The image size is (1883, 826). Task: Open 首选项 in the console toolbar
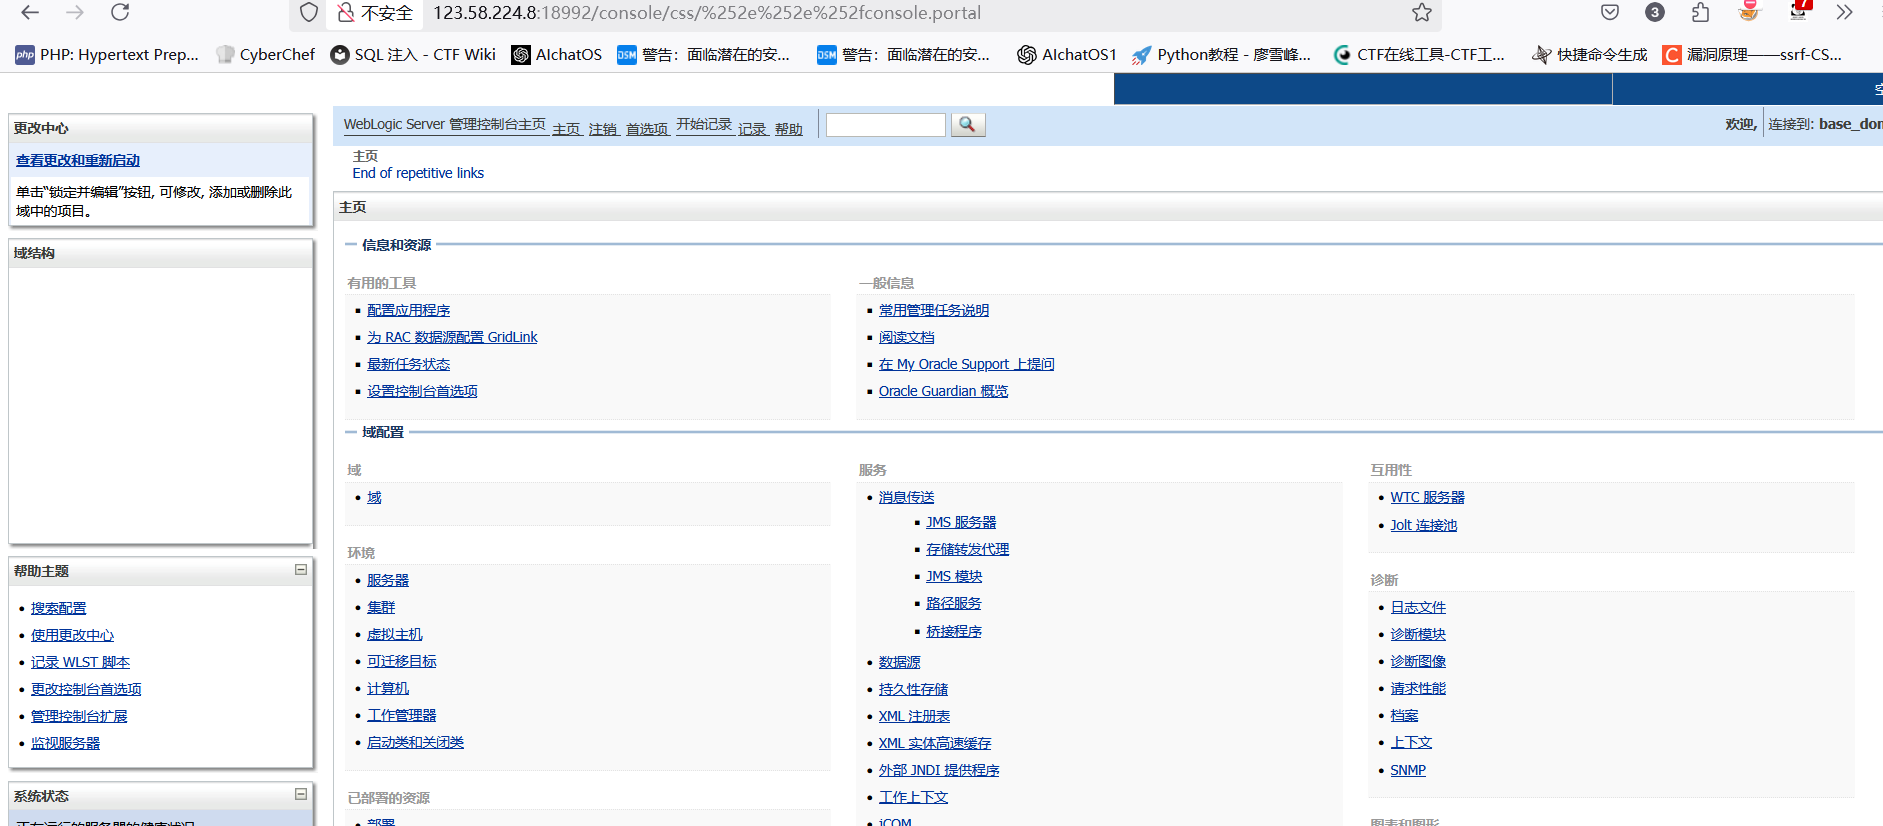(x=647, y=129)
